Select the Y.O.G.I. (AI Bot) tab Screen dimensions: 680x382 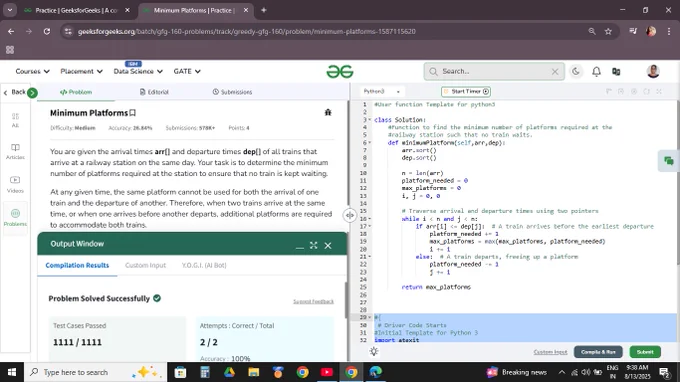coord(204,265)
